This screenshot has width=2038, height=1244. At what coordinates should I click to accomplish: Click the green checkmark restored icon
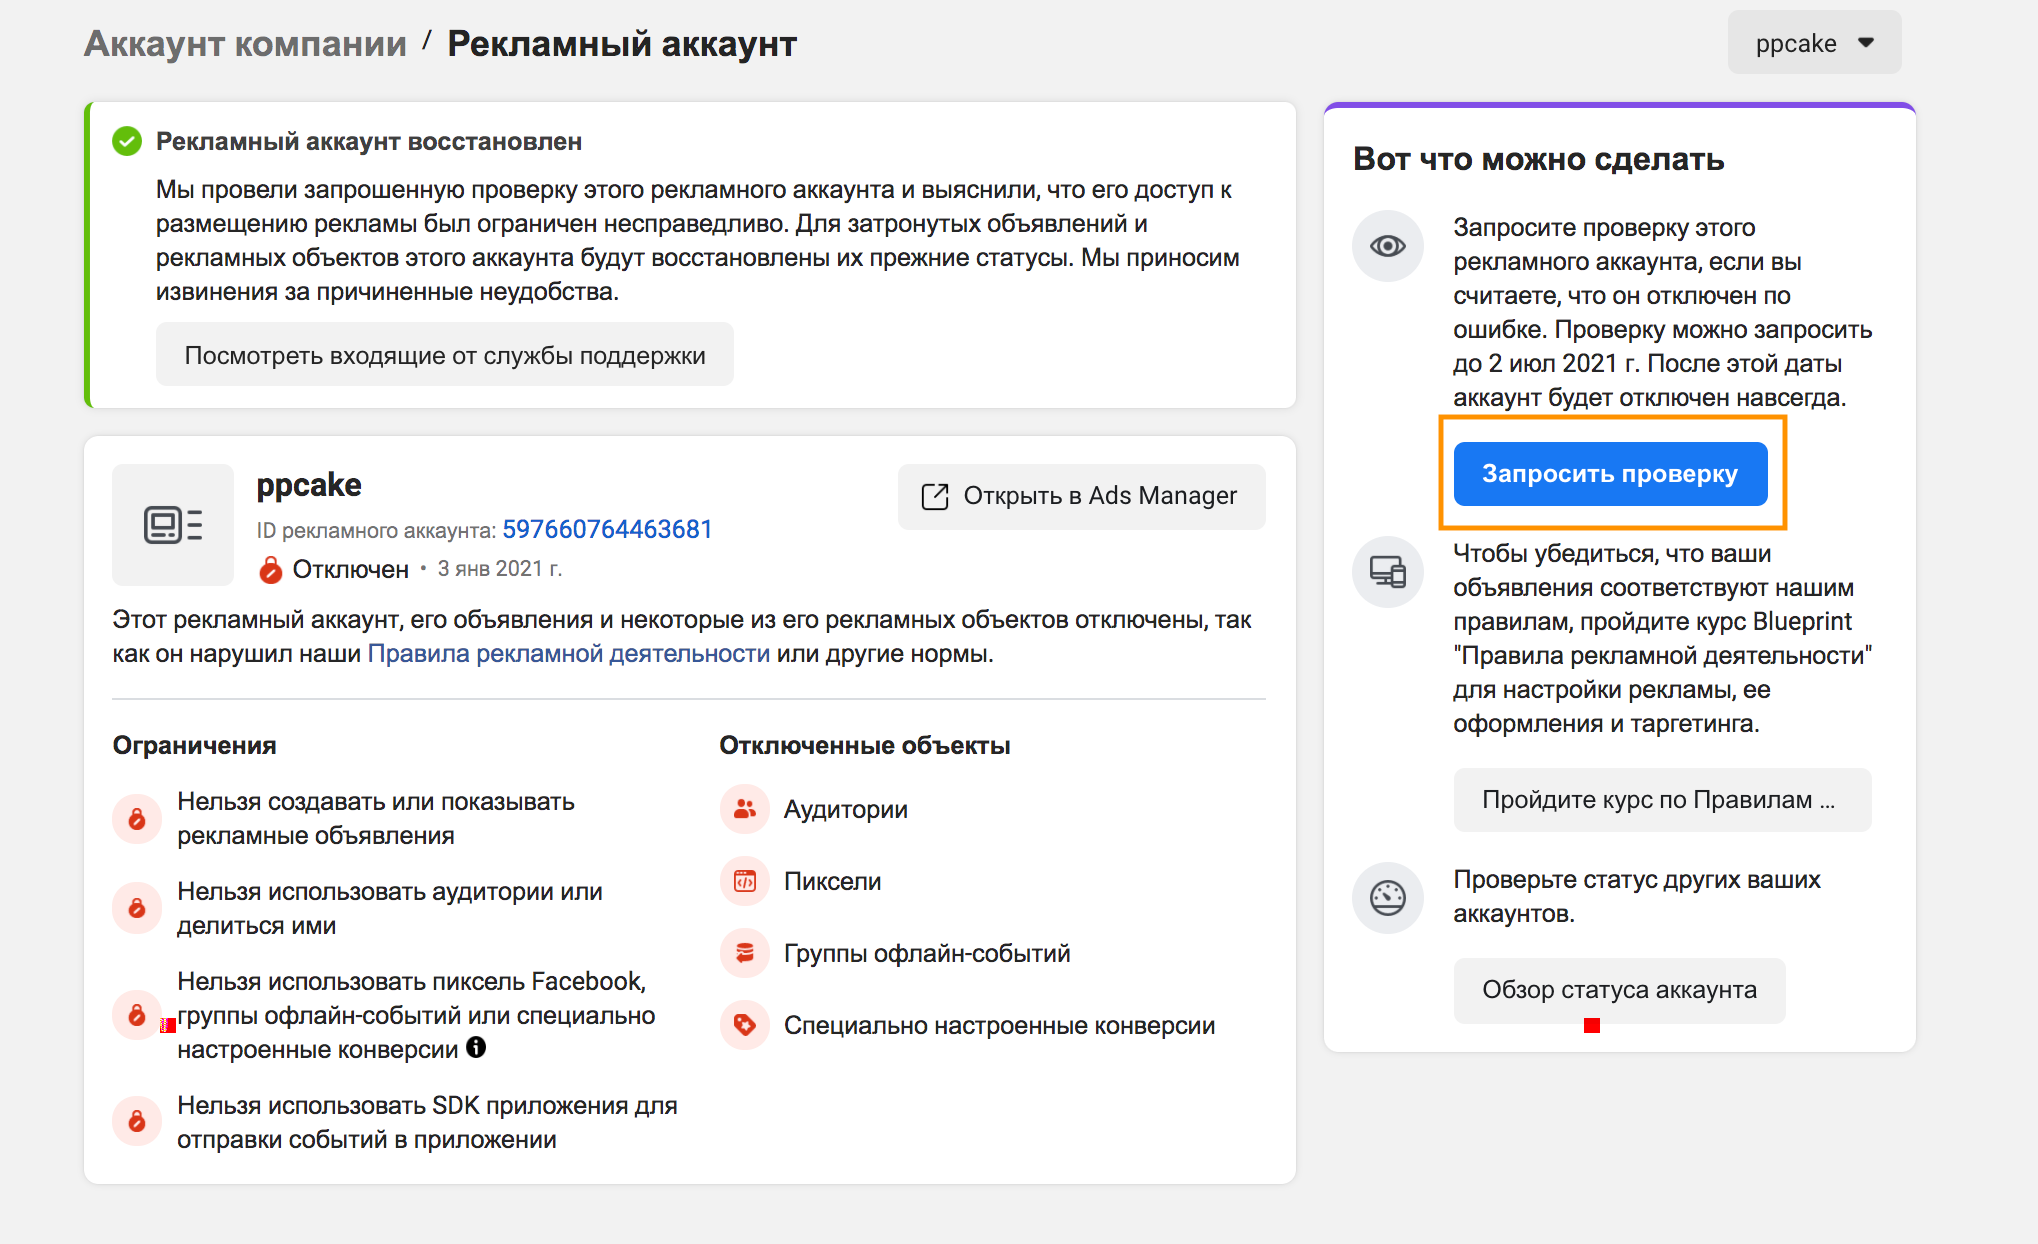(x=127, y=141)
